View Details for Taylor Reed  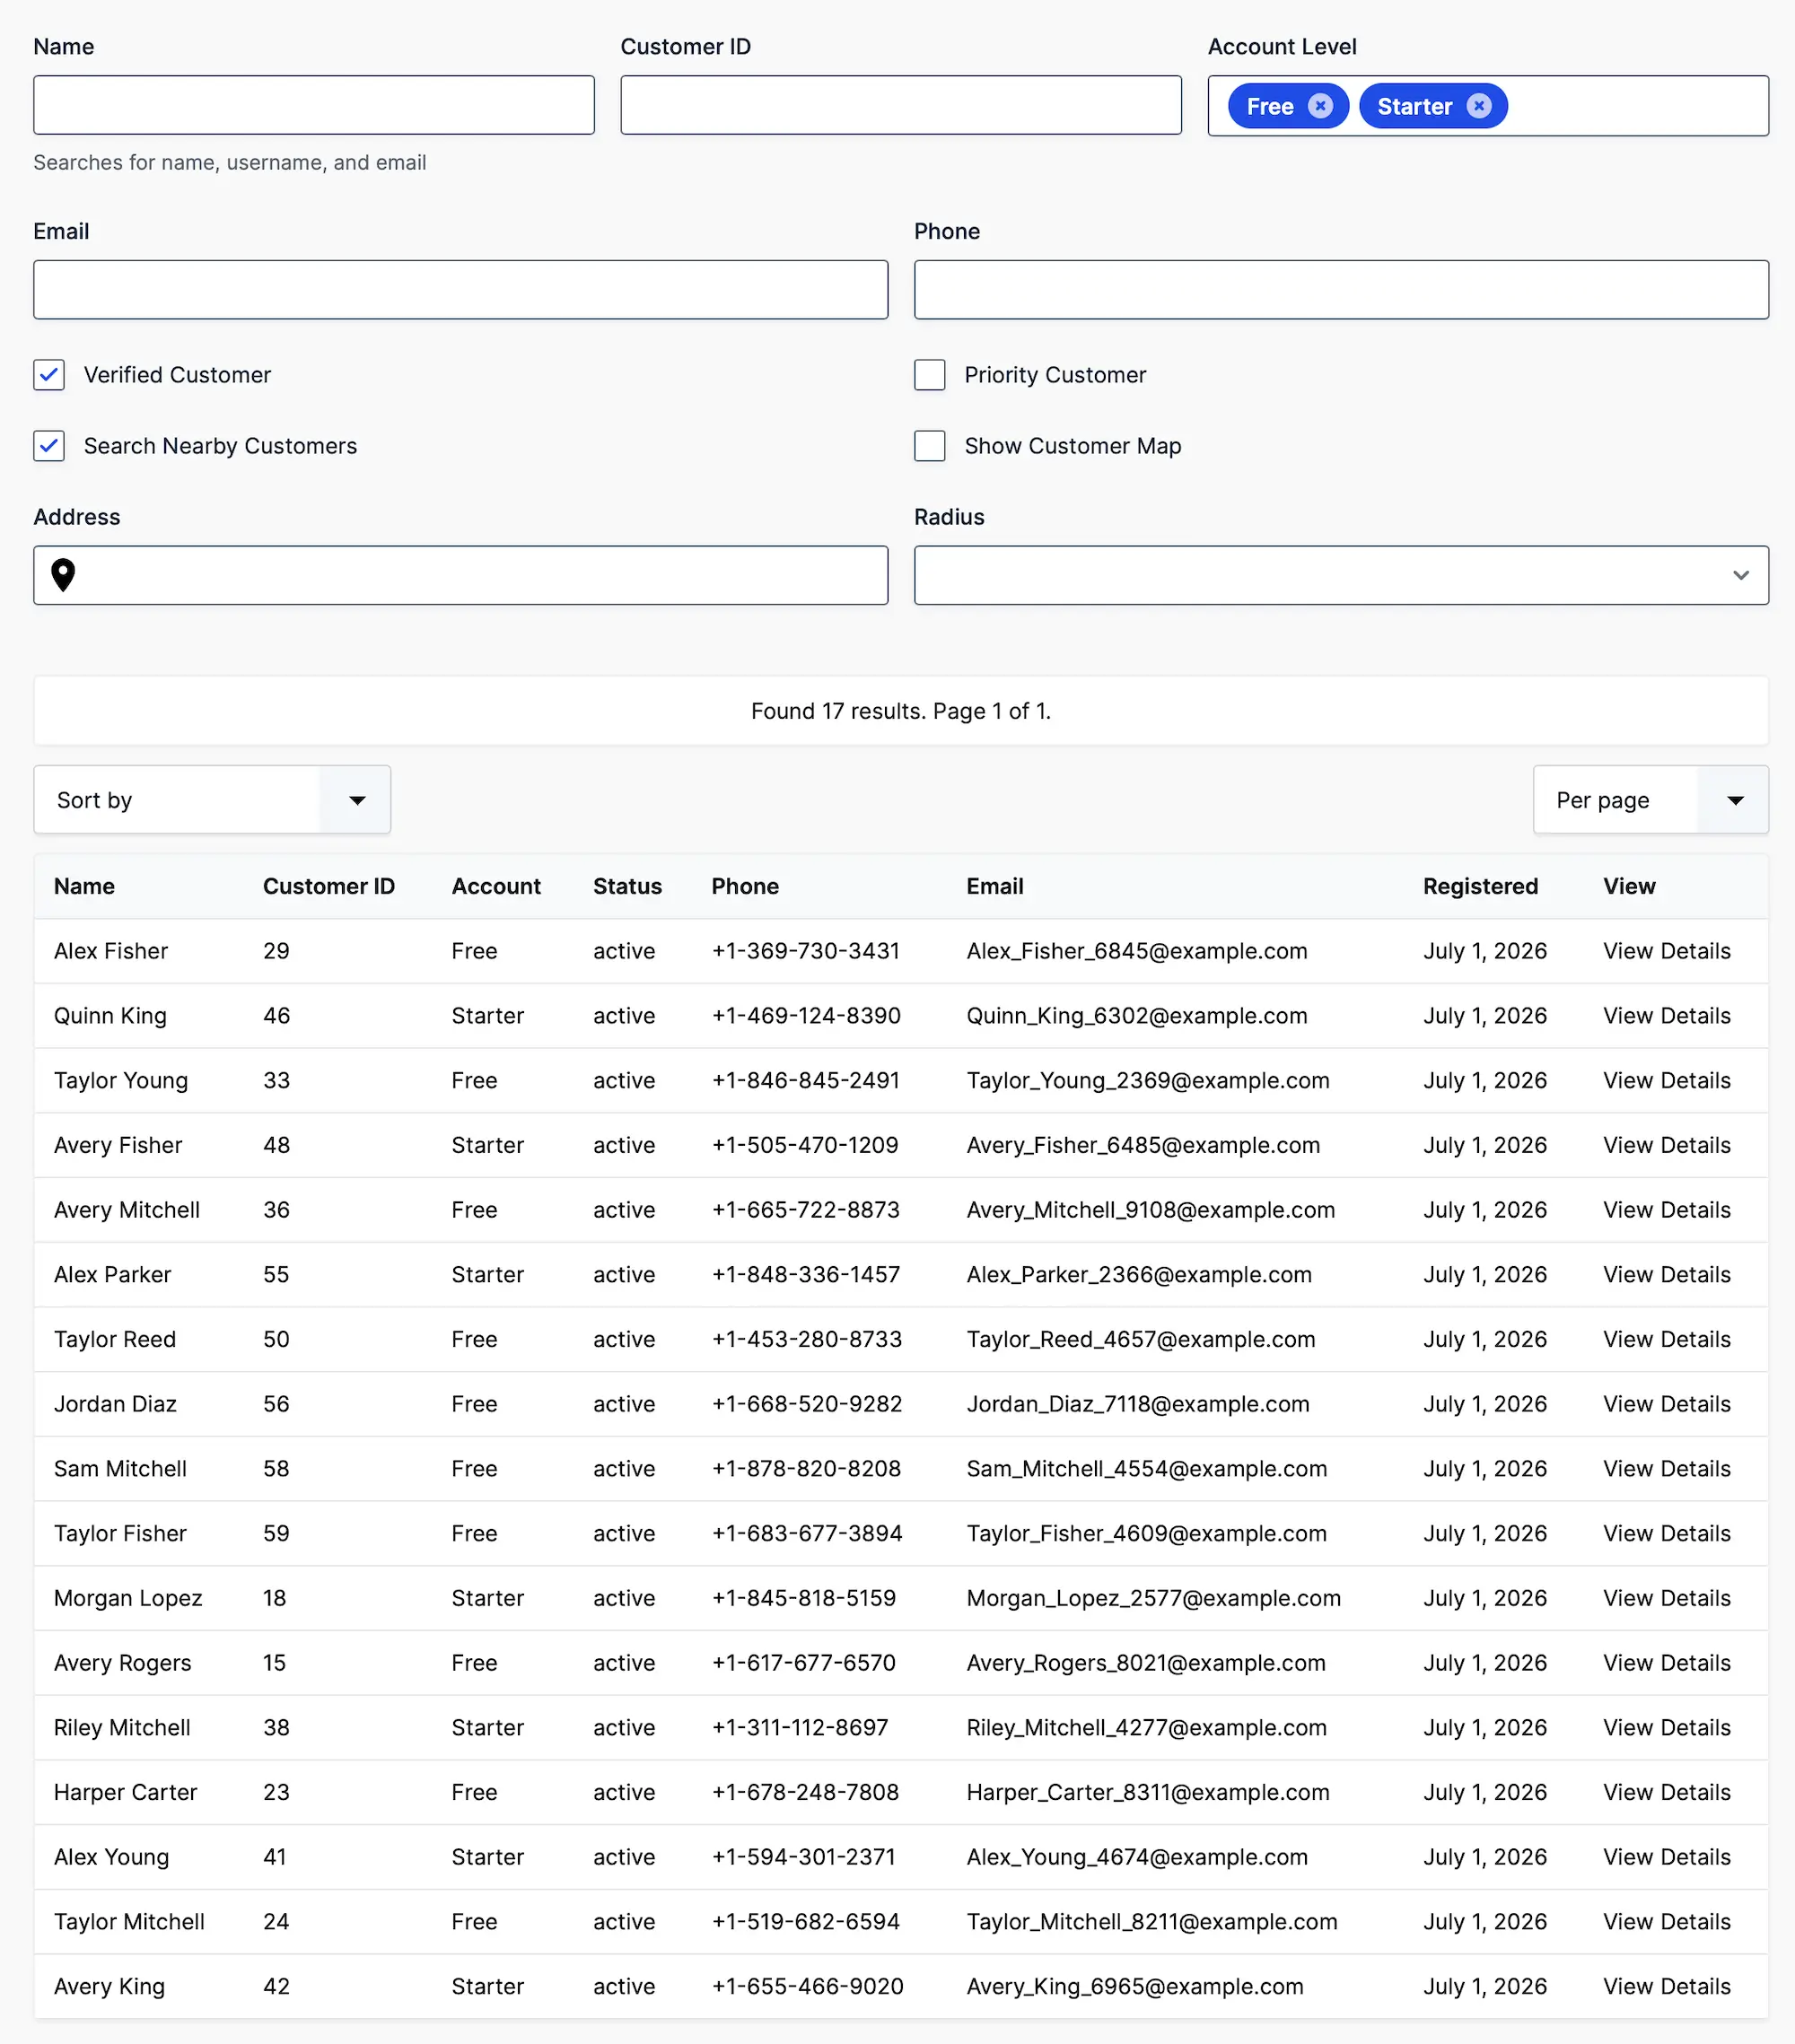[1666, 1339]
